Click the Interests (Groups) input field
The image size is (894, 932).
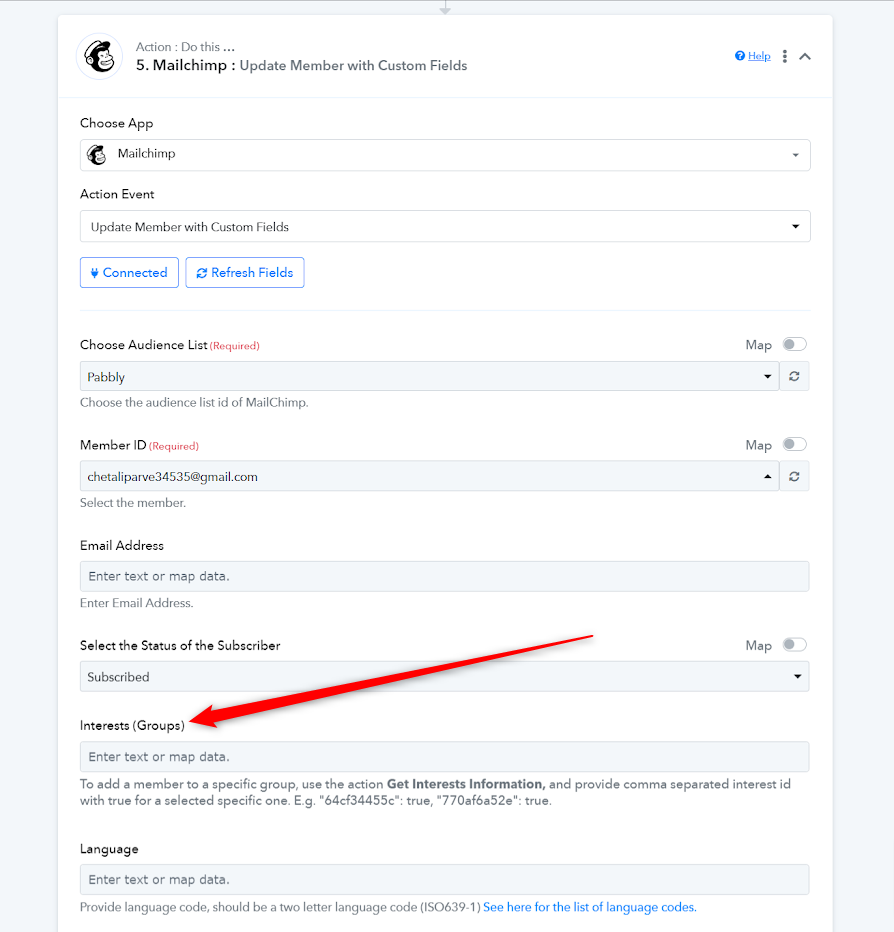(445, 757)
